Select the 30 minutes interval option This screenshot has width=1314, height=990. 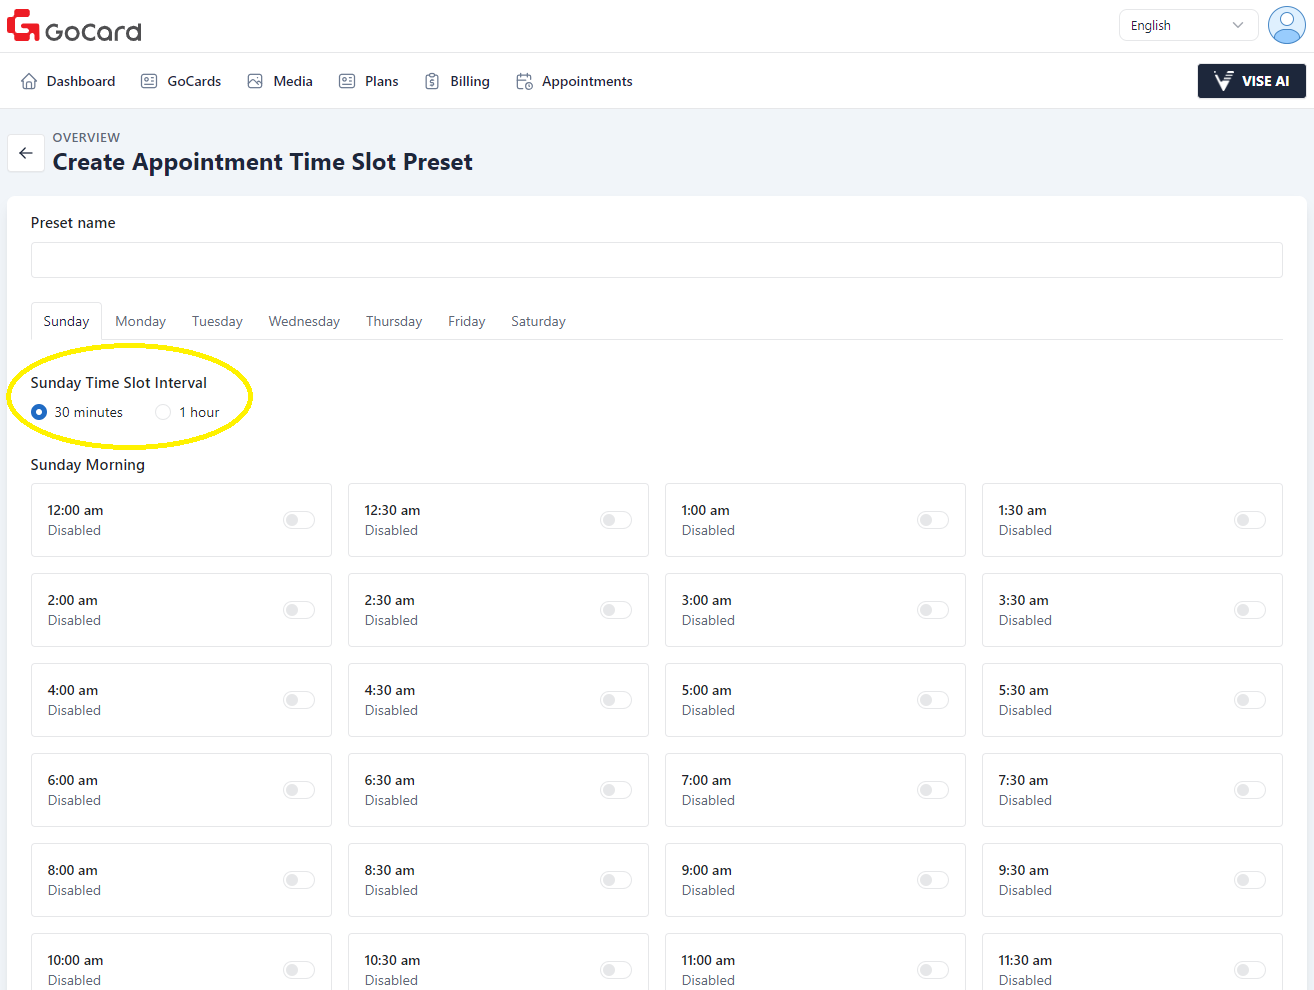click(x=39, y=412)
